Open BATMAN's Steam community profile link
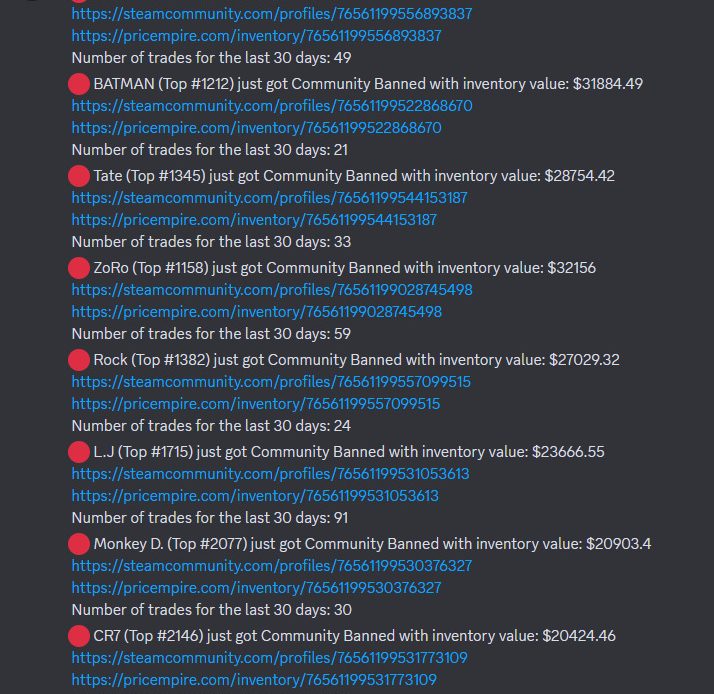Viewport: 714px width, 694px height. 272,106
